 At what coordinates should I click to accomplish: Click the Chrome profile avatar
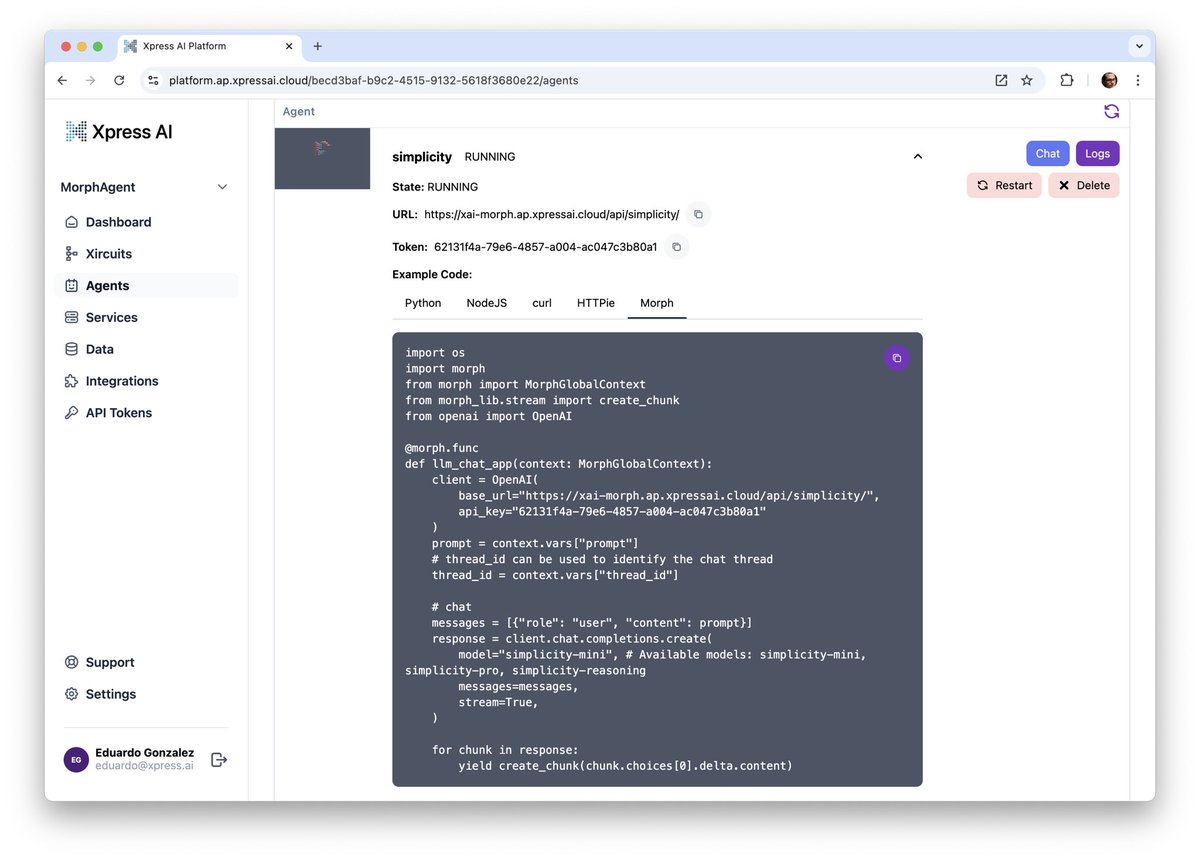(x=1109, y=80)
